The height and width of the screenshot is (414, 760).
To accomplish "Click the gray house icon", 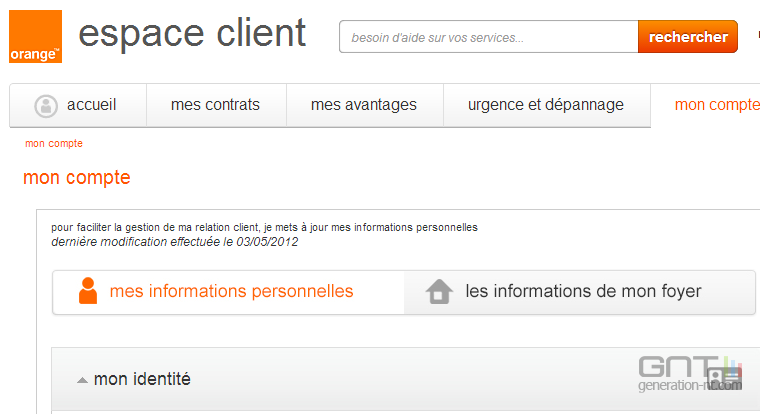I will (x=439, y=291).
